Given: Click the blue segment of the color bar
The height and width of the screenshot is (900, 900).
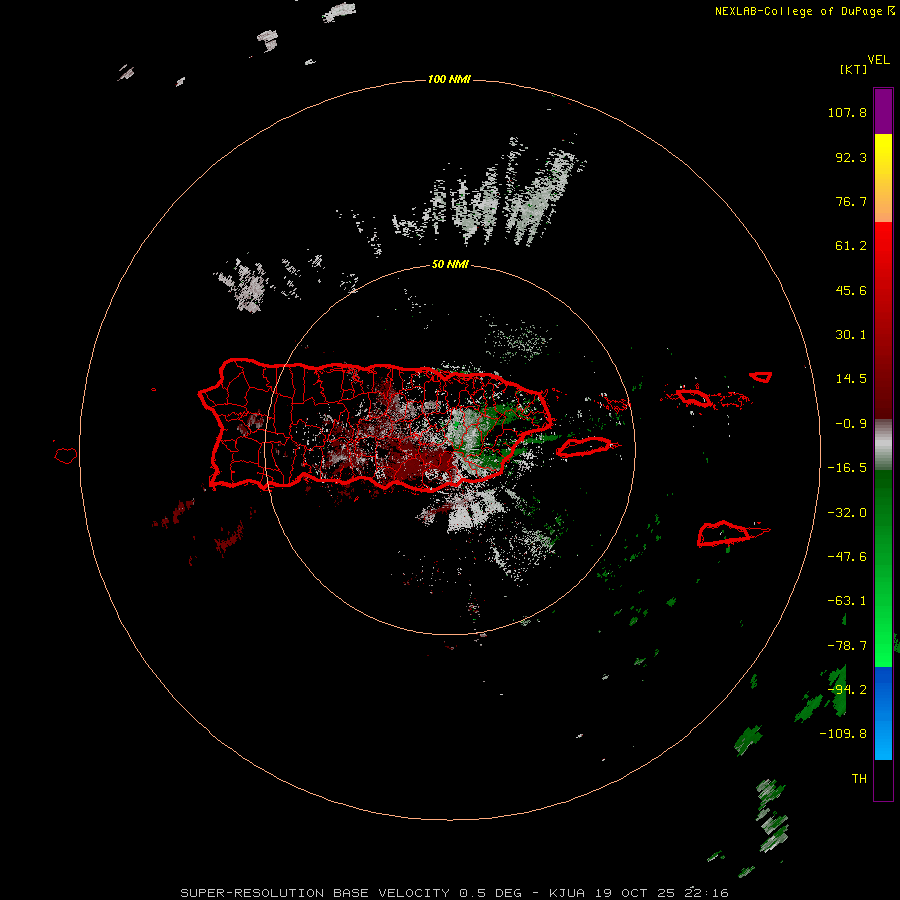Looking at the screenshot, I should [x=883, y=713].
